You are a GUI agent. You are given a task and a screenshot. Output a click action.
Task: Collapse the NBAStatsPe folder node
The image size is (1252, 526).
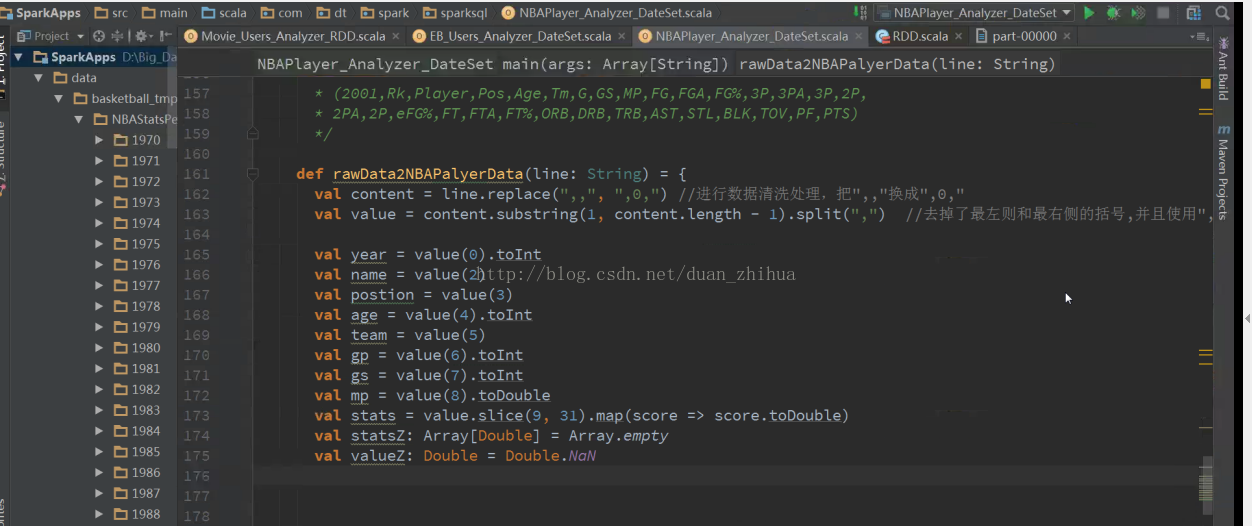[79, 119]
